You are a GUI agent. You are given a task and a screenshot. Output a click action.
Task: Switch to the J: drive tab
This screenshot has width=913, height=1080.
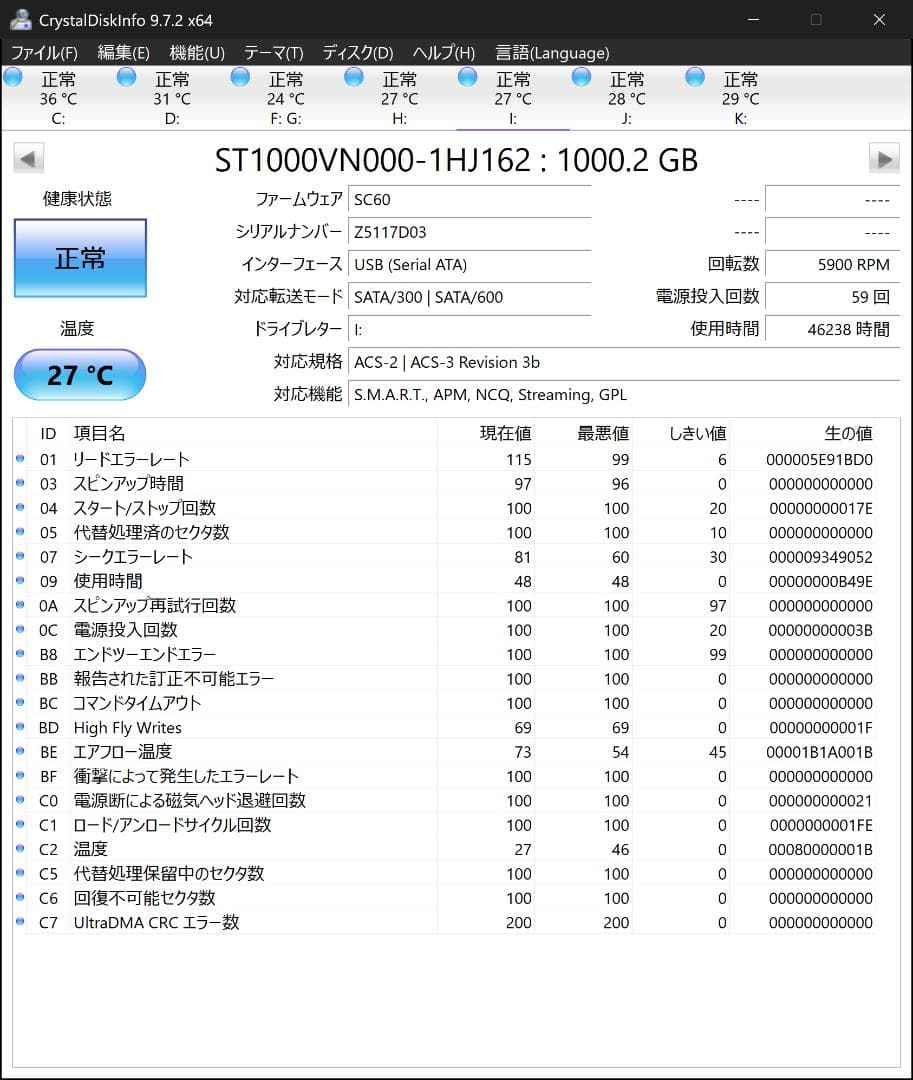(x=627, y=99)
